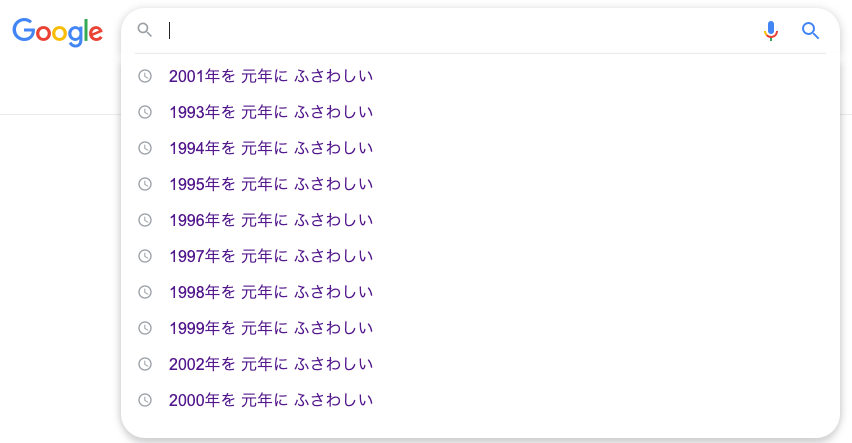Screen dimensions: 852x443
Task: Select suggestion 1993年を 元年に ふさわしい
Action: point(480,112)
